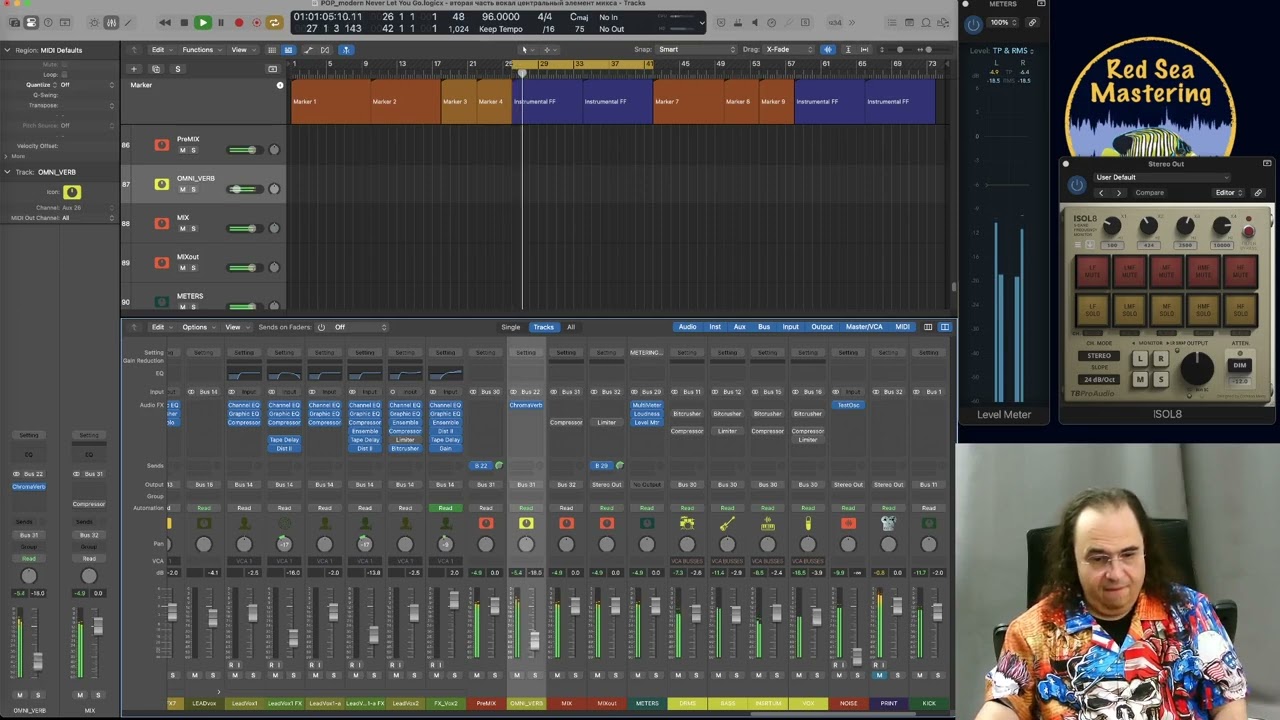
Task: Toggle the Master/VCA filter button
Action: (x=864, y=327)
